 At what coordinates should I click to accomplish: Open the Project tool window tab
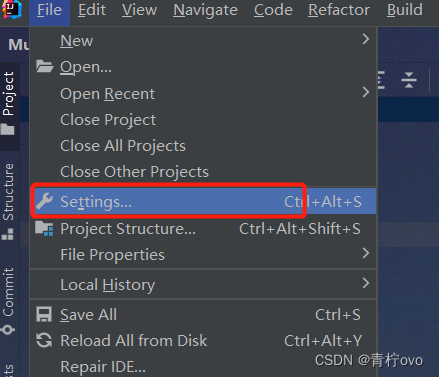10,104
